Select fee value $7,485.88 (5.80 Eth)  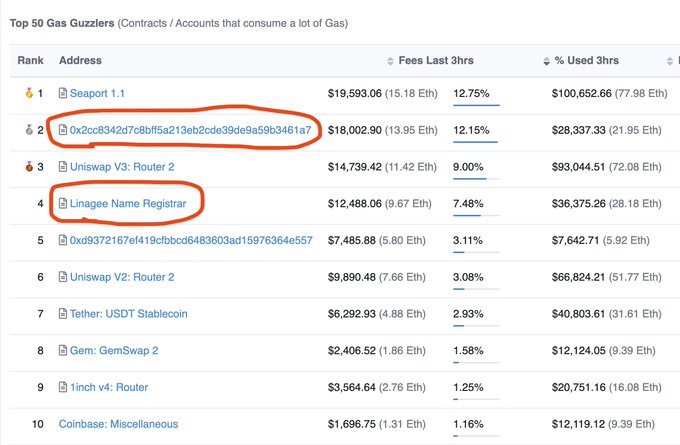(376, 240)
